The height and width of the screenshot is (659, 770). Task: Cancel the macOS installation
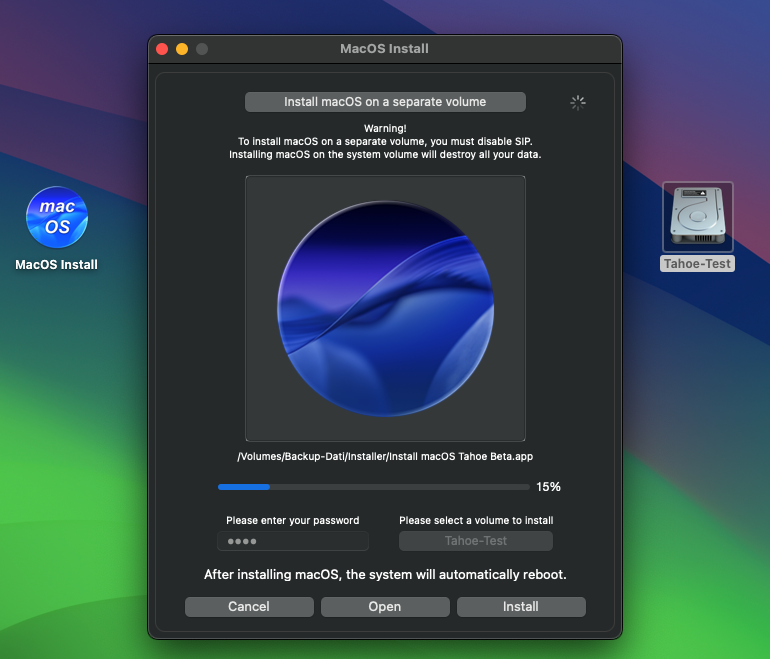point(249,607)
